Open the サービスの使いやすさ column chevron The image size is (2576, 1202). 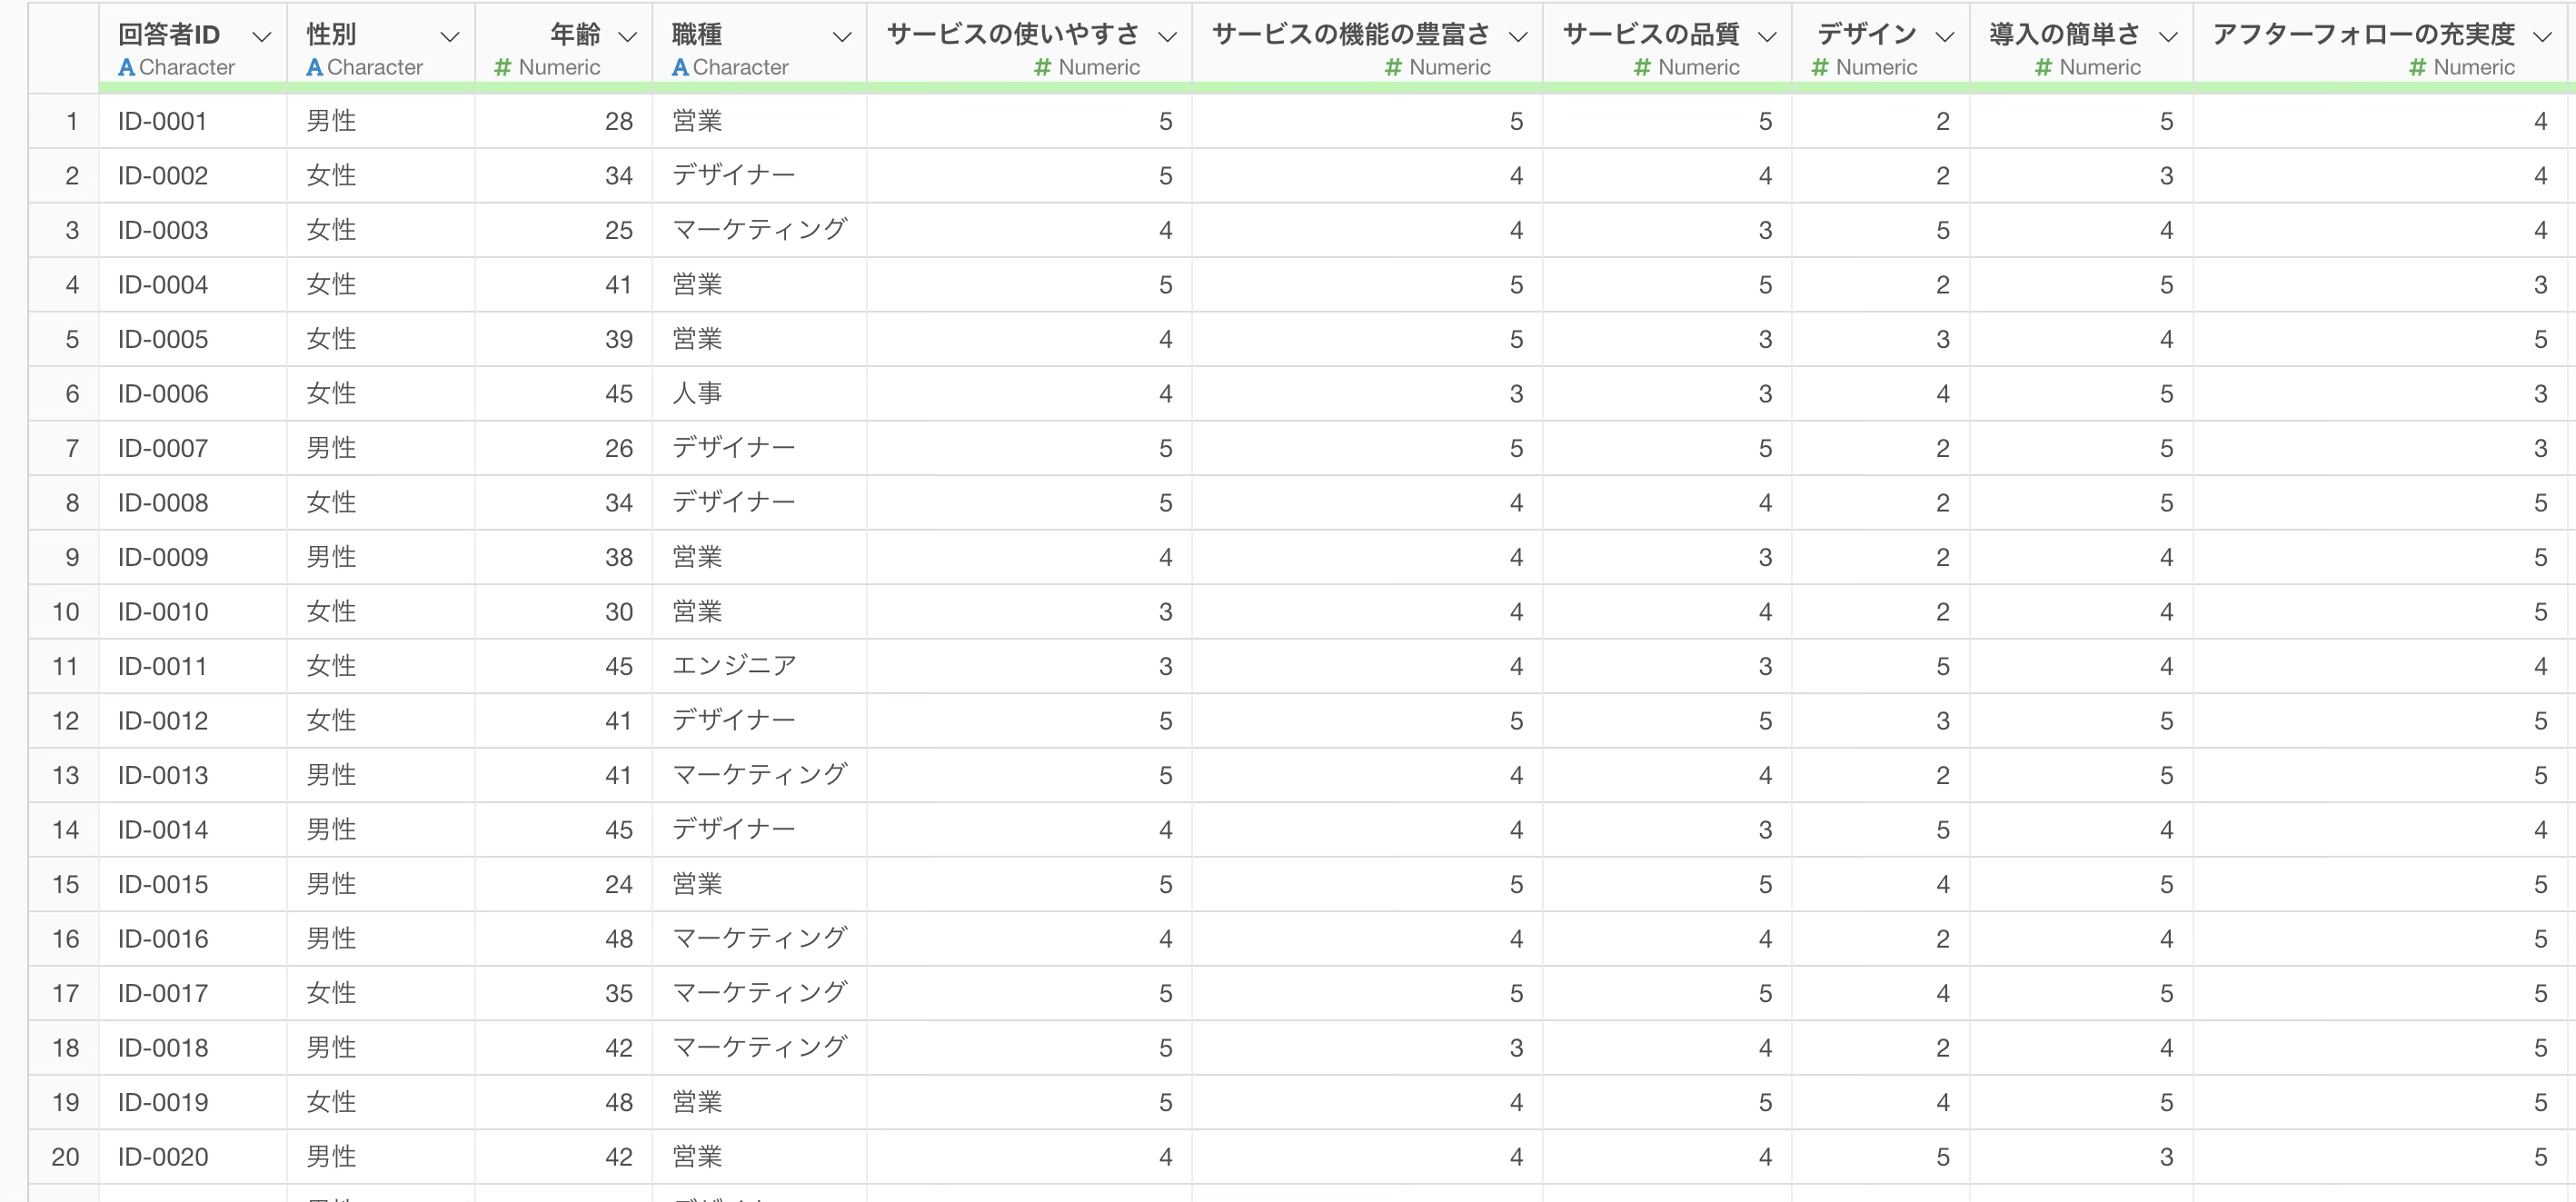point(1167,37)
